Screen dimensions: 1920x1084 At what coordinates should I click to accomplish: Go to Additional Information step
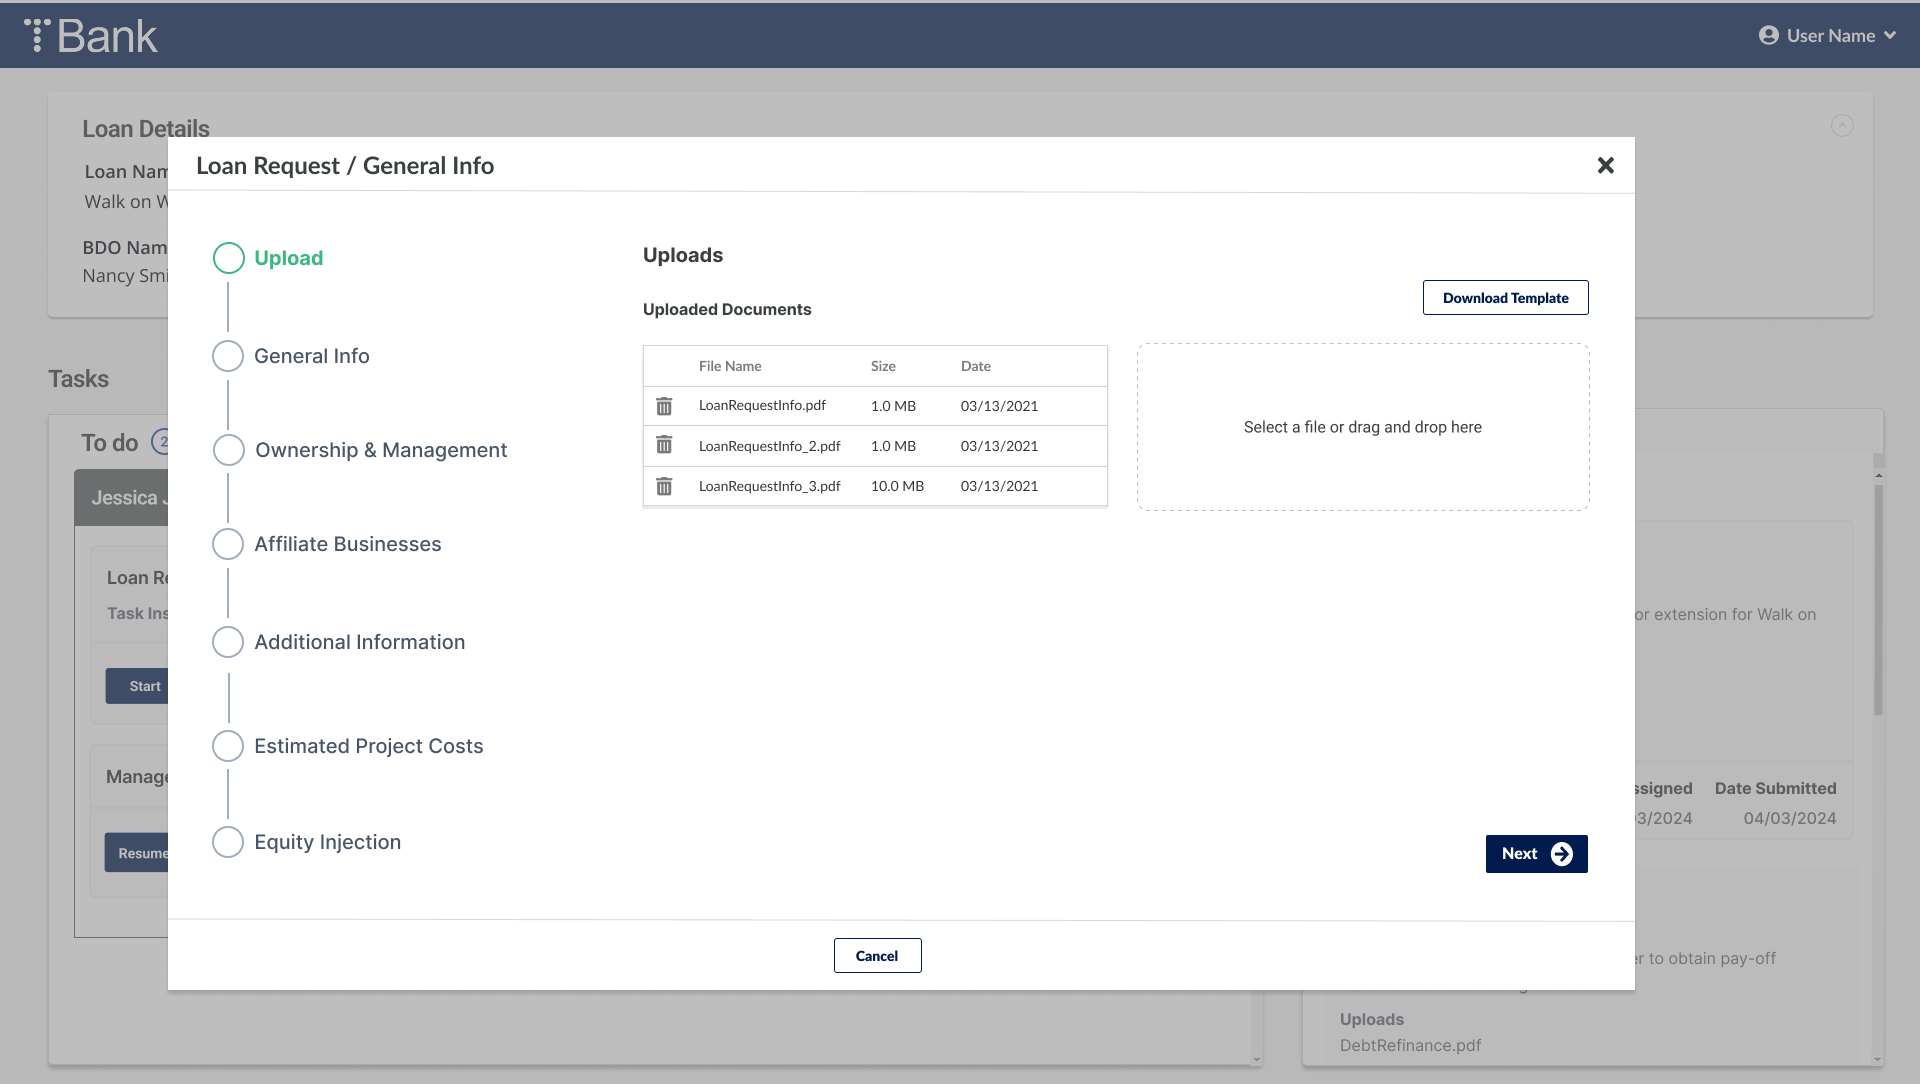tap(359, 642)
